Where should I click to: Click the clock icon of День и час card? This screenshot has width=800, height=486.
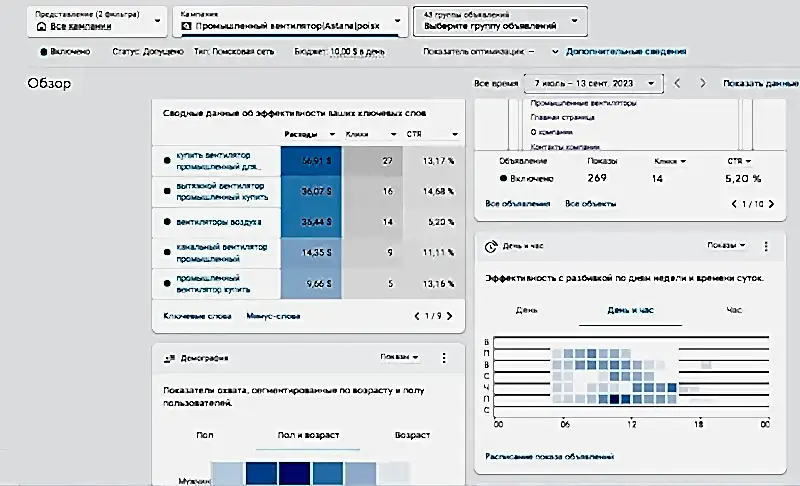[x=491, y=247]
